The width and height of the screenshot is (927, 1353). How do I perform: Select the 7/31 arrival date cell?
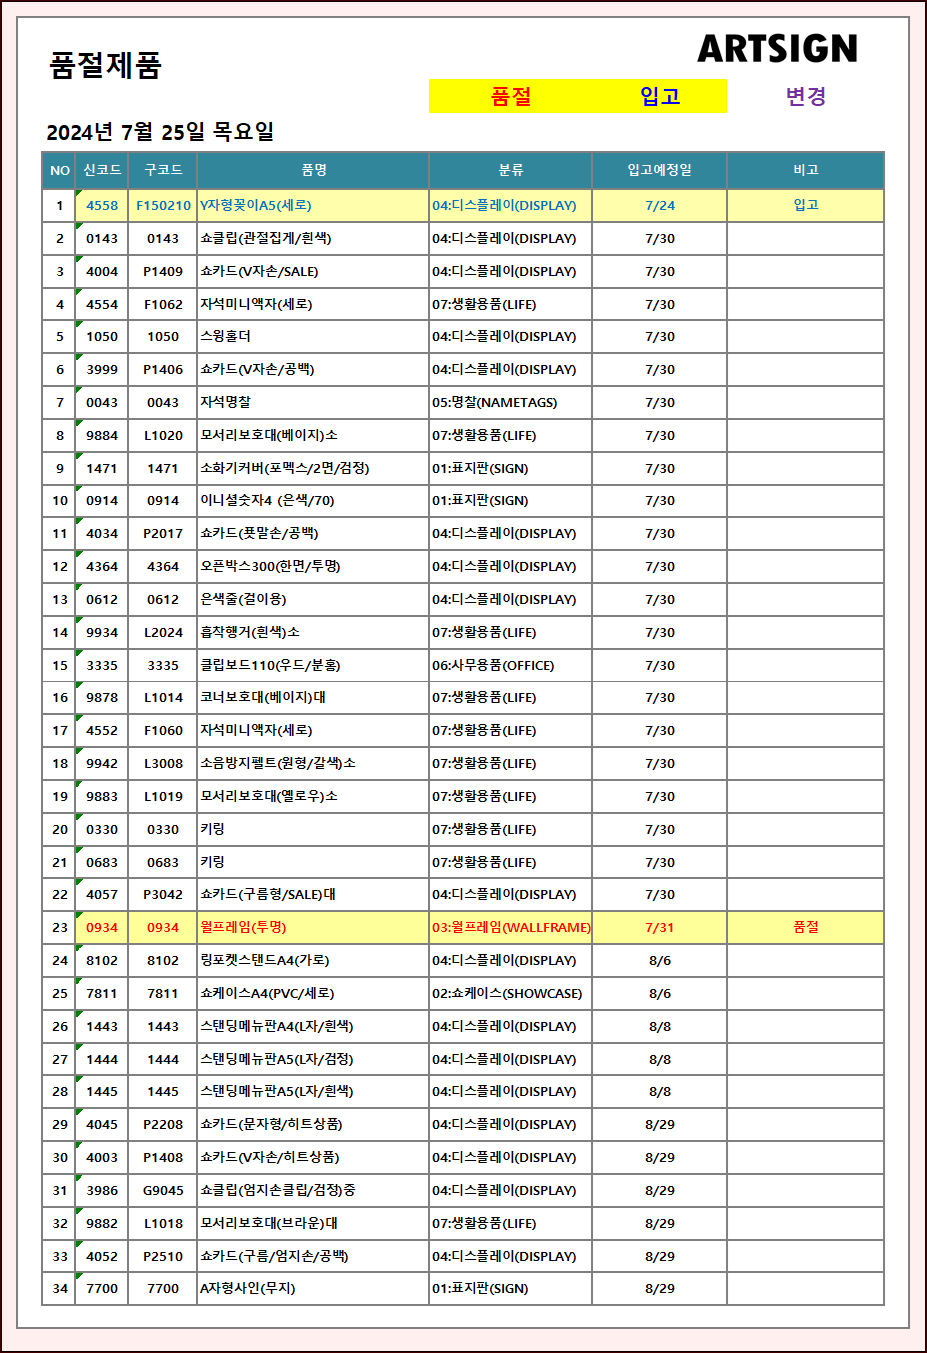[x=659, y=927]
